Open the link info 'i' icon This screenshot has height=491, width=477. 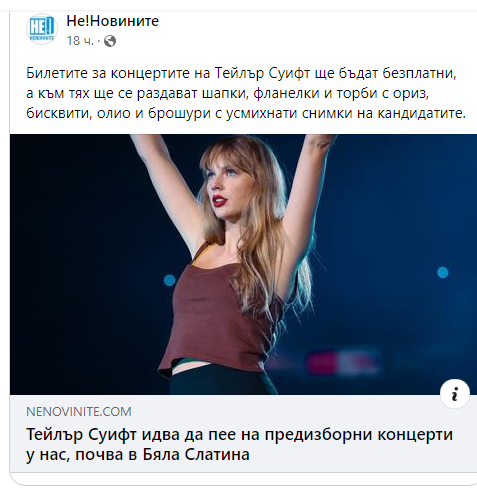point(455,394)
